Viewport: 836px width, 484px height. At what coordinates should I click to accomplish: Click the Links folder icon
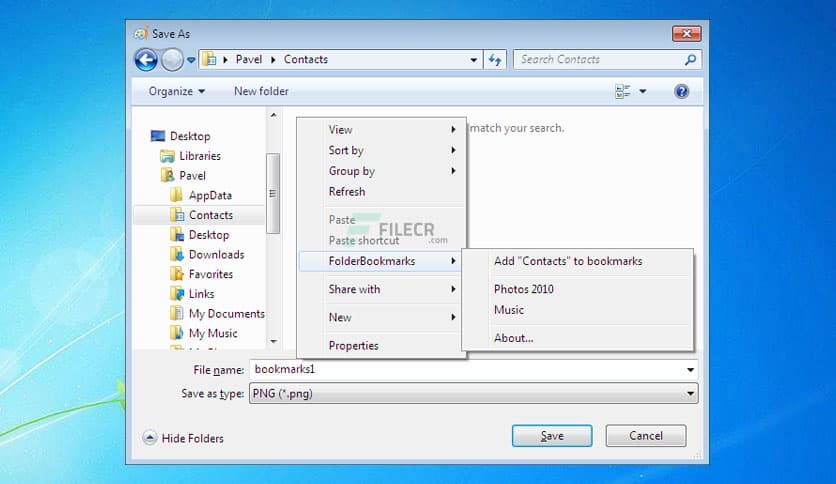pyautogui.click(x=176, y=294)
